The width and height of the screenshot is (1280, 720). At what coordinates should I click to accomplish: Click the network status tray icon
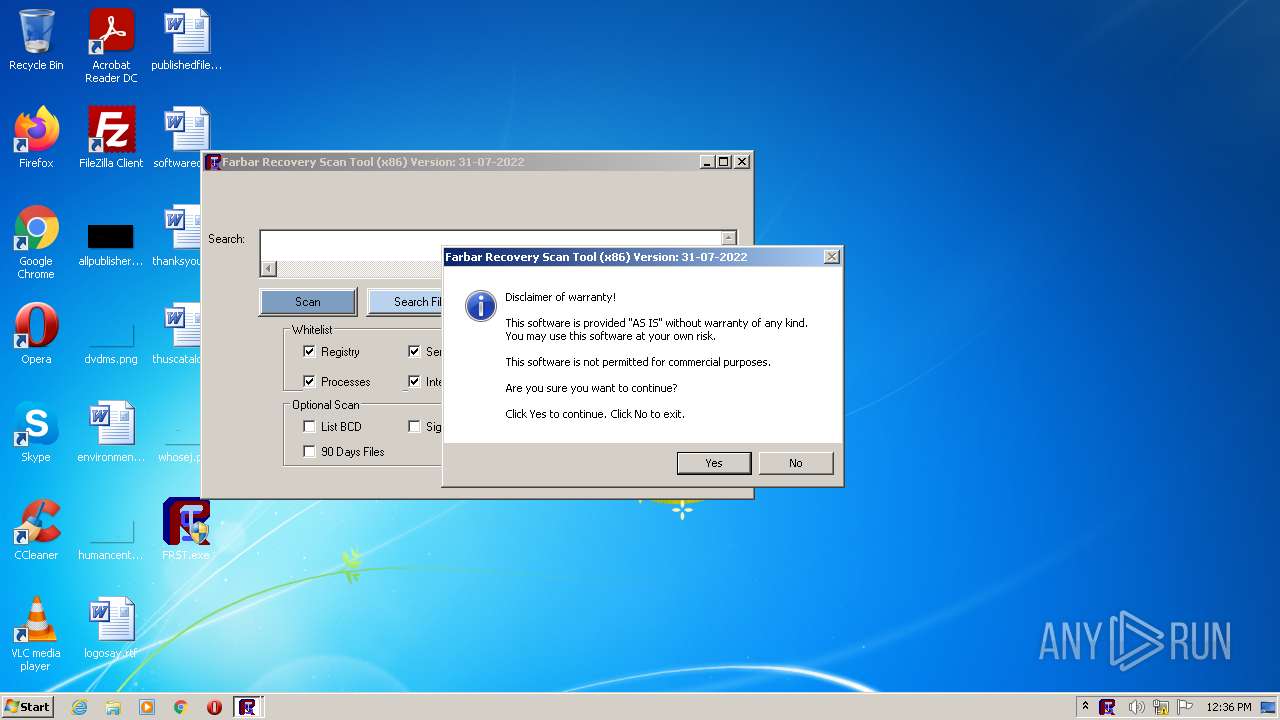click(x=1161, y=707)
